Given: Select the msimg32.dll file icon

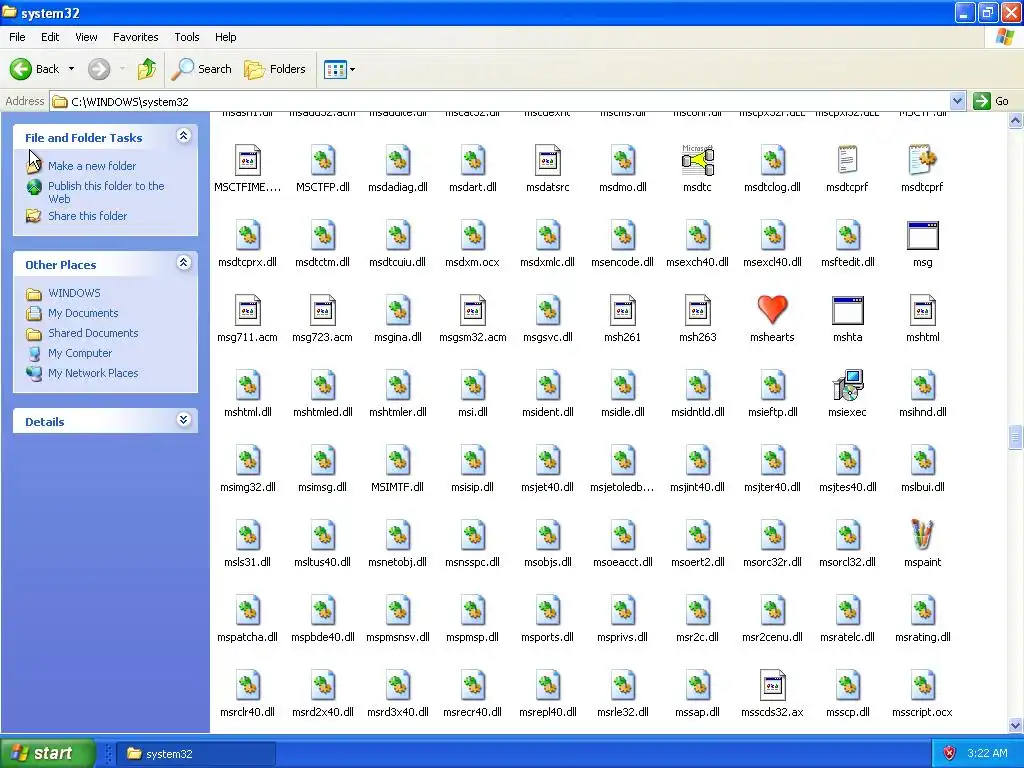Looking at the screenshot, I should pyautogui.click(x=248, y=460).
